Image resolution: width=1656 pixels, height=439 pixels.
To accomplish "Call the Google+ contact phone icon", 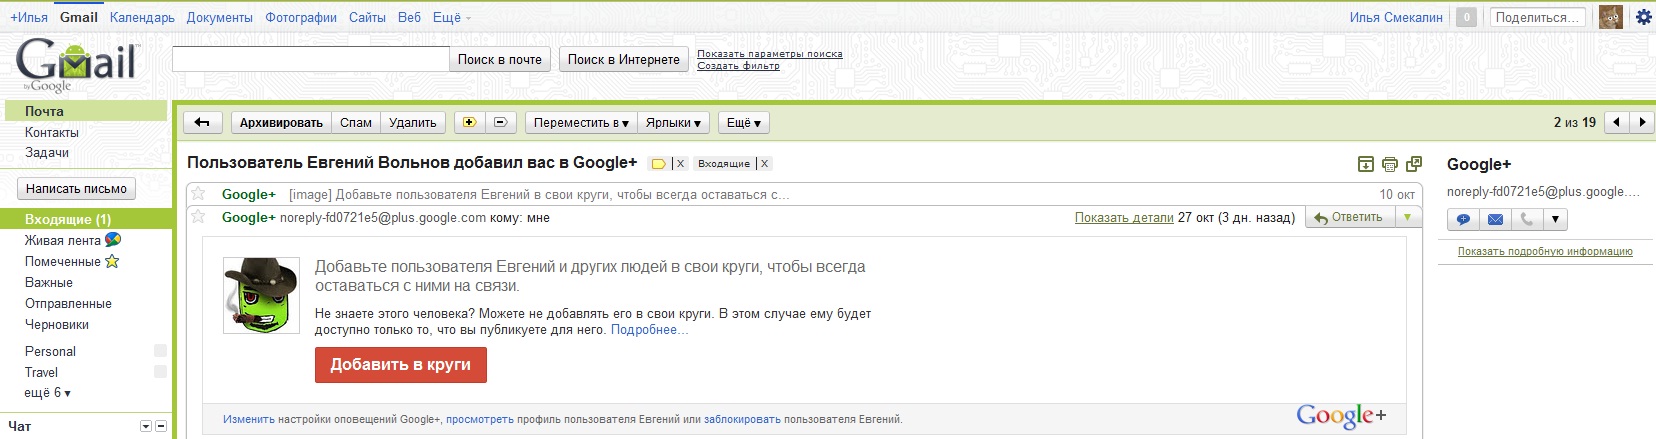I will (1527, 219).
